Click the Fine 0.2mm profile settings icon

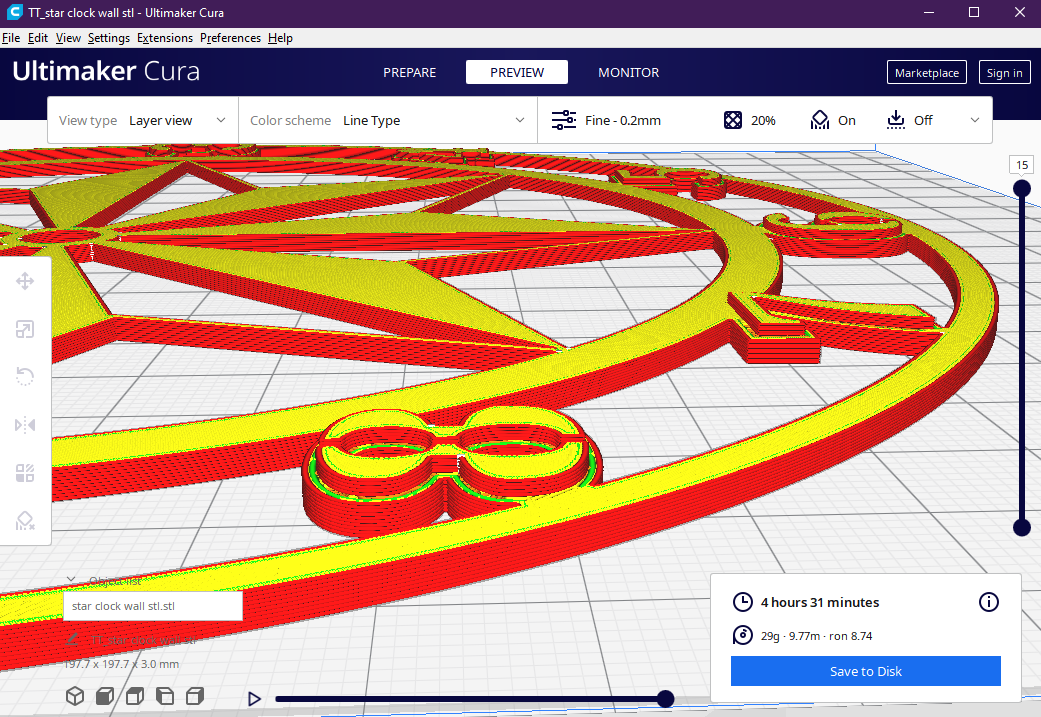(x=564, y=120)
